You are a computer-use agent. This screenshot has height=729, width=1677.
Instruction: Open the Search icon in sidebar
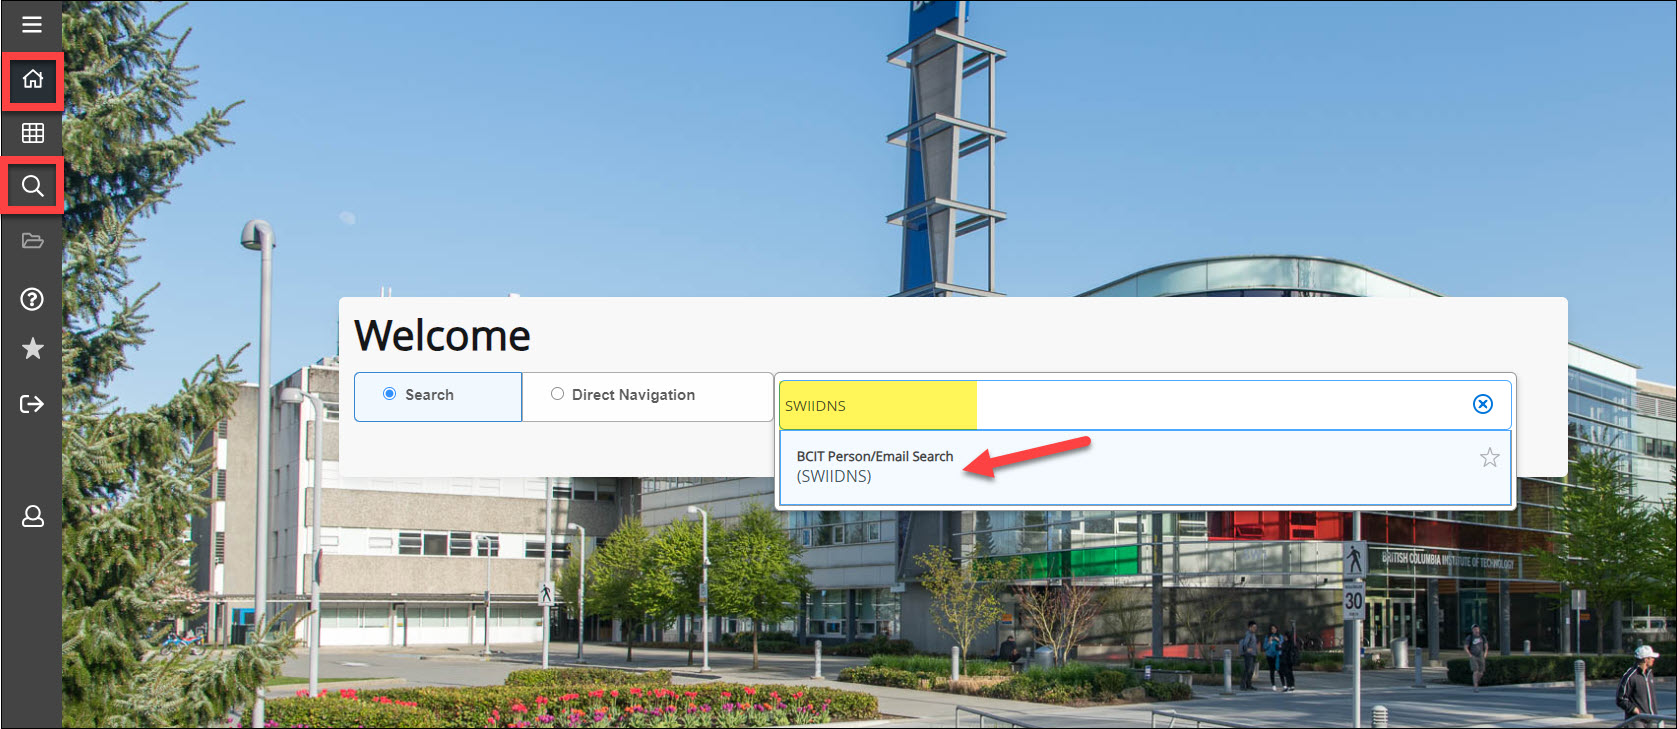point(33,186)
